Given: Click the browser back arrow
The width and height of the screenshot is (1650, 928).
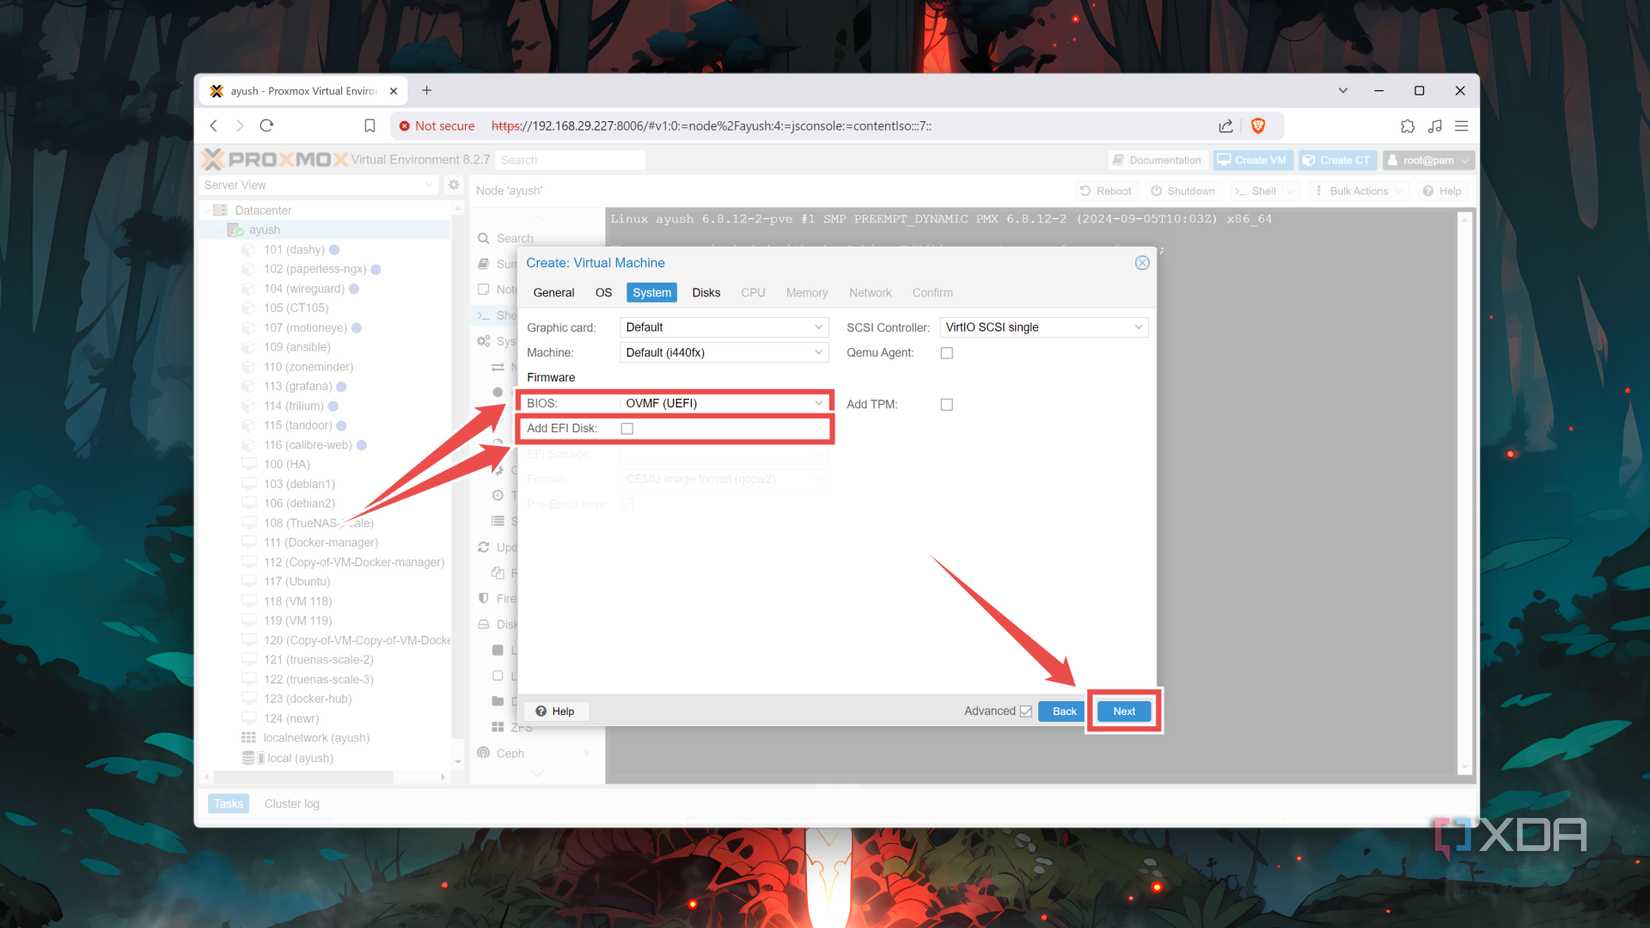Looking at the screenshot, I should point(214,126).
